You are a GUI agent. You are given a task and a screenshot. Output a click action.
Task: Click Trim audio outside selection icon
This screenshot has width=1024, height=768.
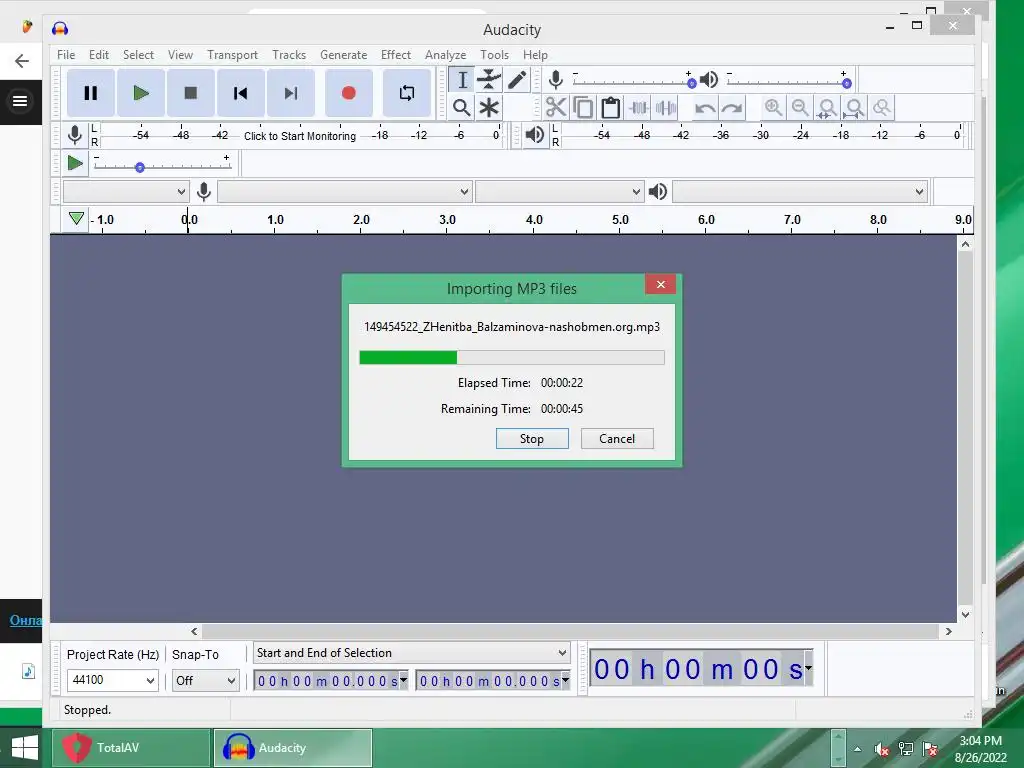pos(638,107)
